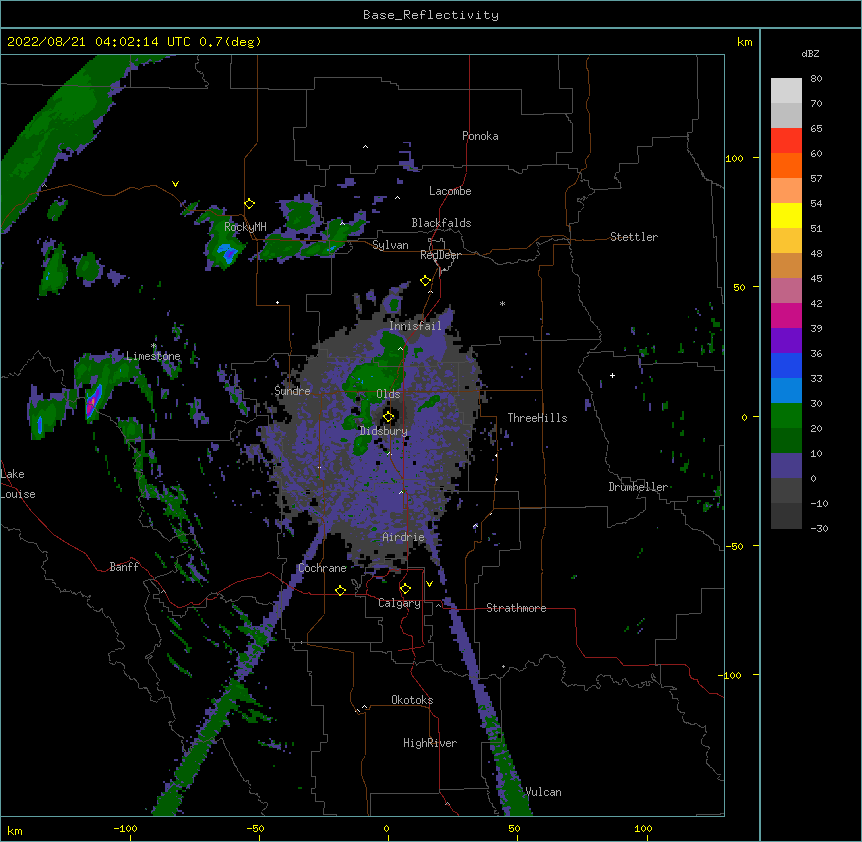Viewport: 862px width, 842px height.
Task: Click the white caret marker south of Ponoka
Action: [x=366, y=147]
